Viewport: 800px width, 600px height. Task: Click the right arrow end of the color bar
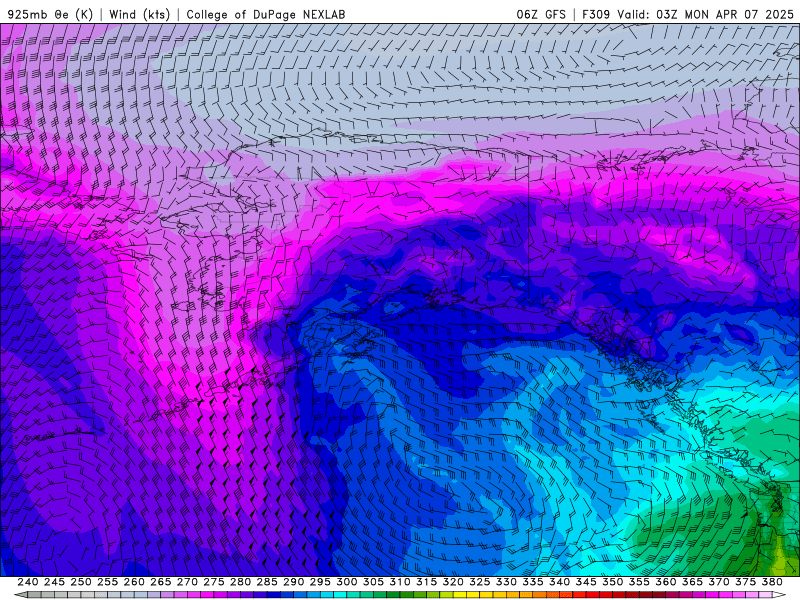pos(779,595)
